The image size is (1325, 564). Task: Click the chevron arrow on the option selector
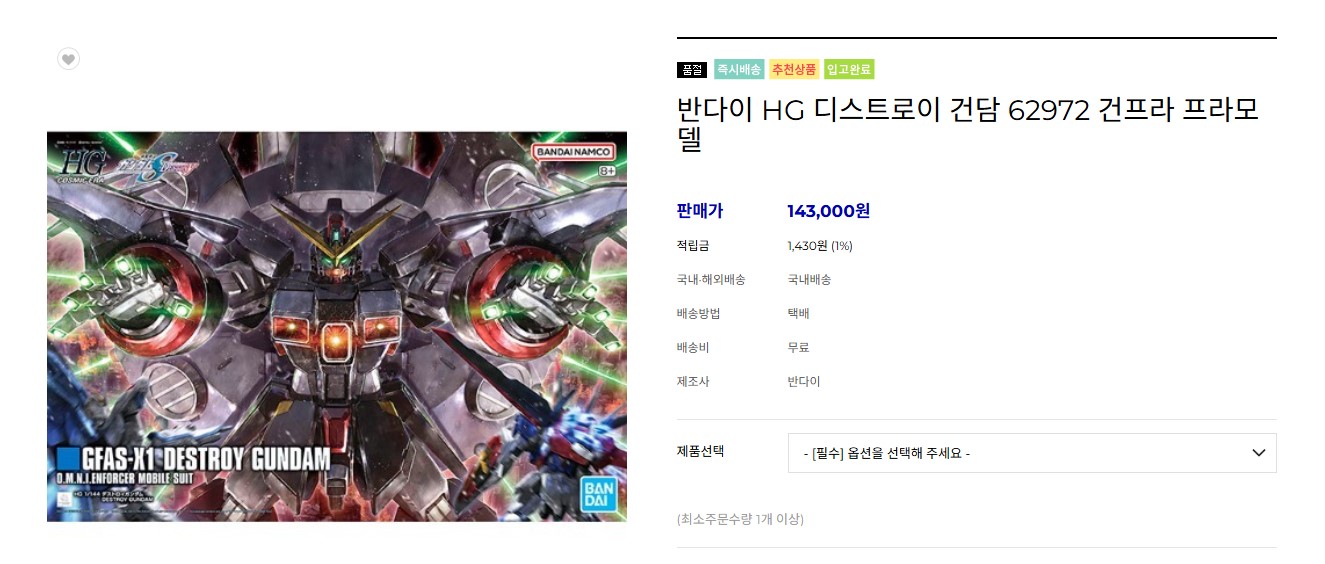(1259, 453)
